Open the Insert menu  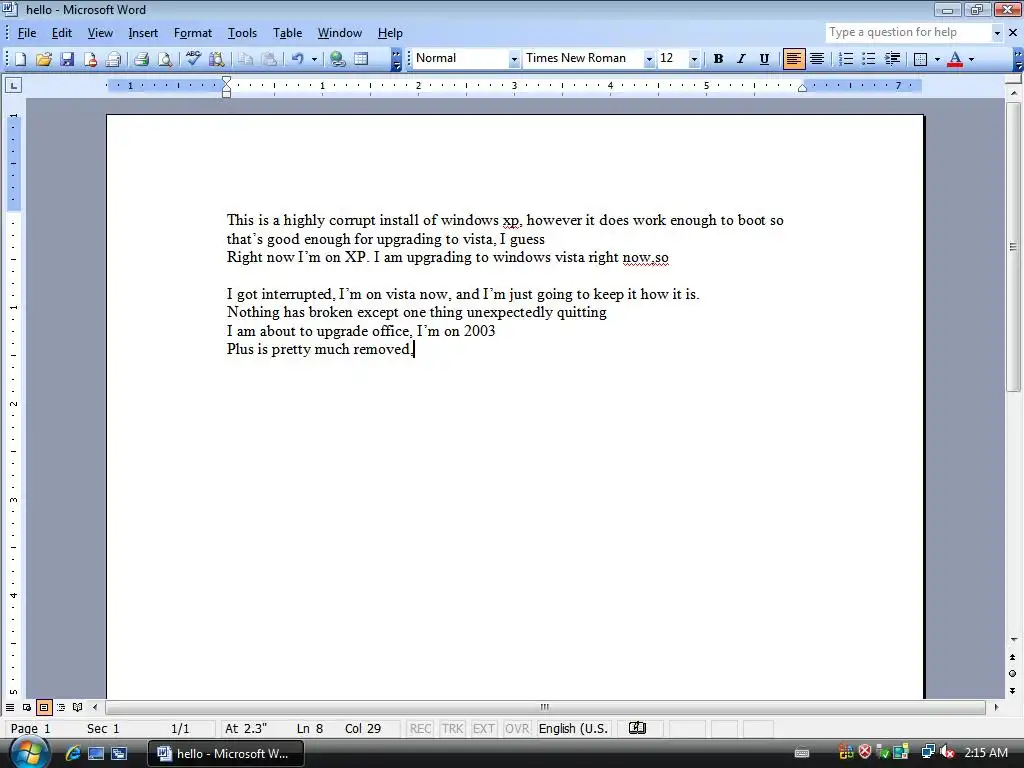coord(142,33)
